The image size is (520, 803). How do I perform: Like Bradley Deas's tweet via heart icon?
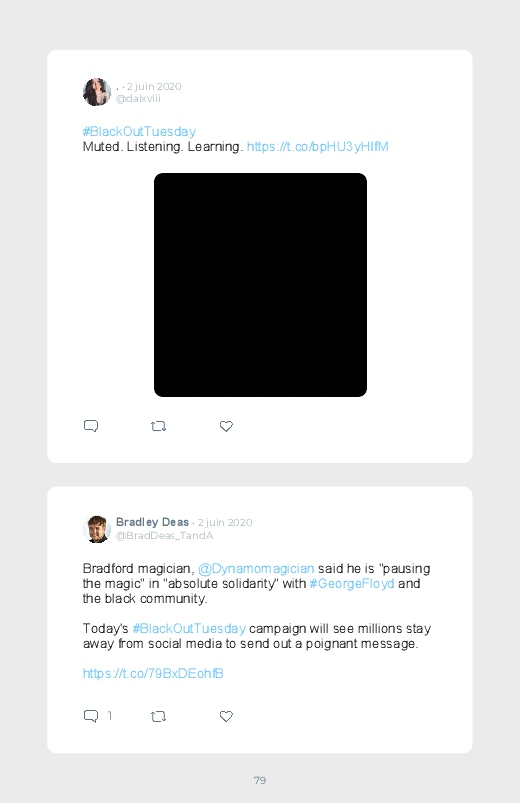pos(226,716)
